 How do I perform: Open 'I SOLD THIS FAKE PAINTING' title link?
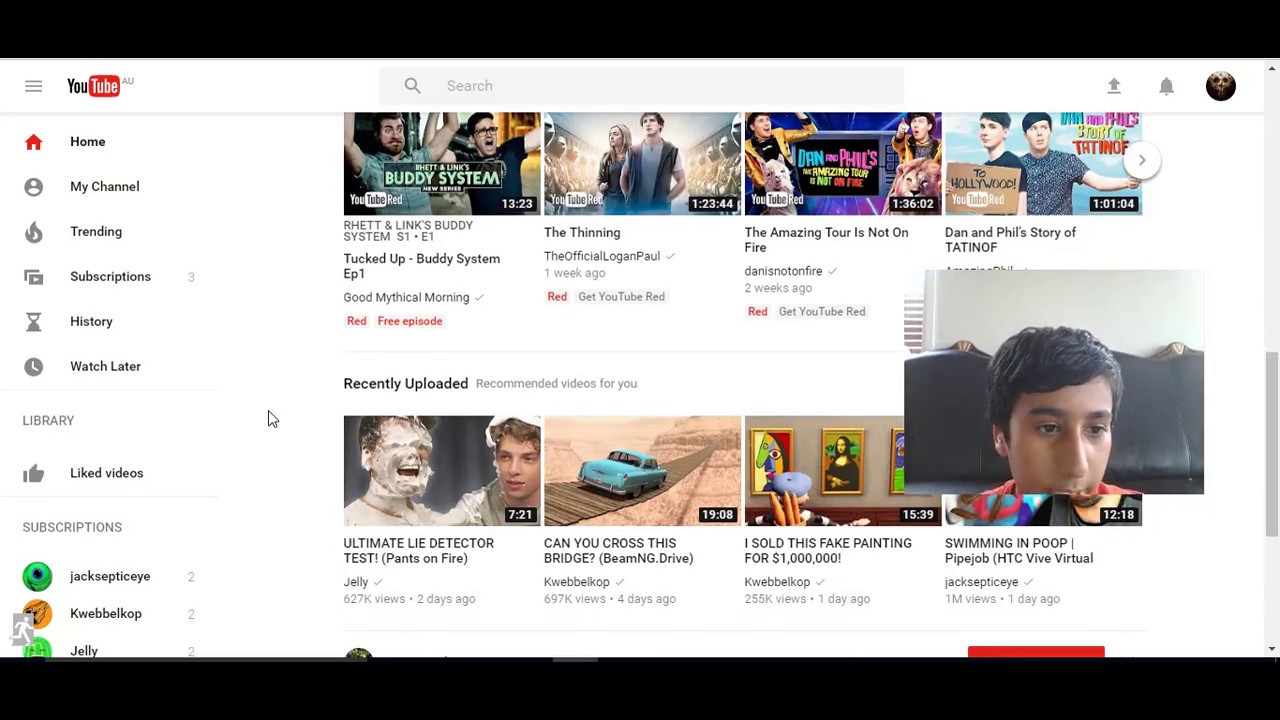[828, 551]
